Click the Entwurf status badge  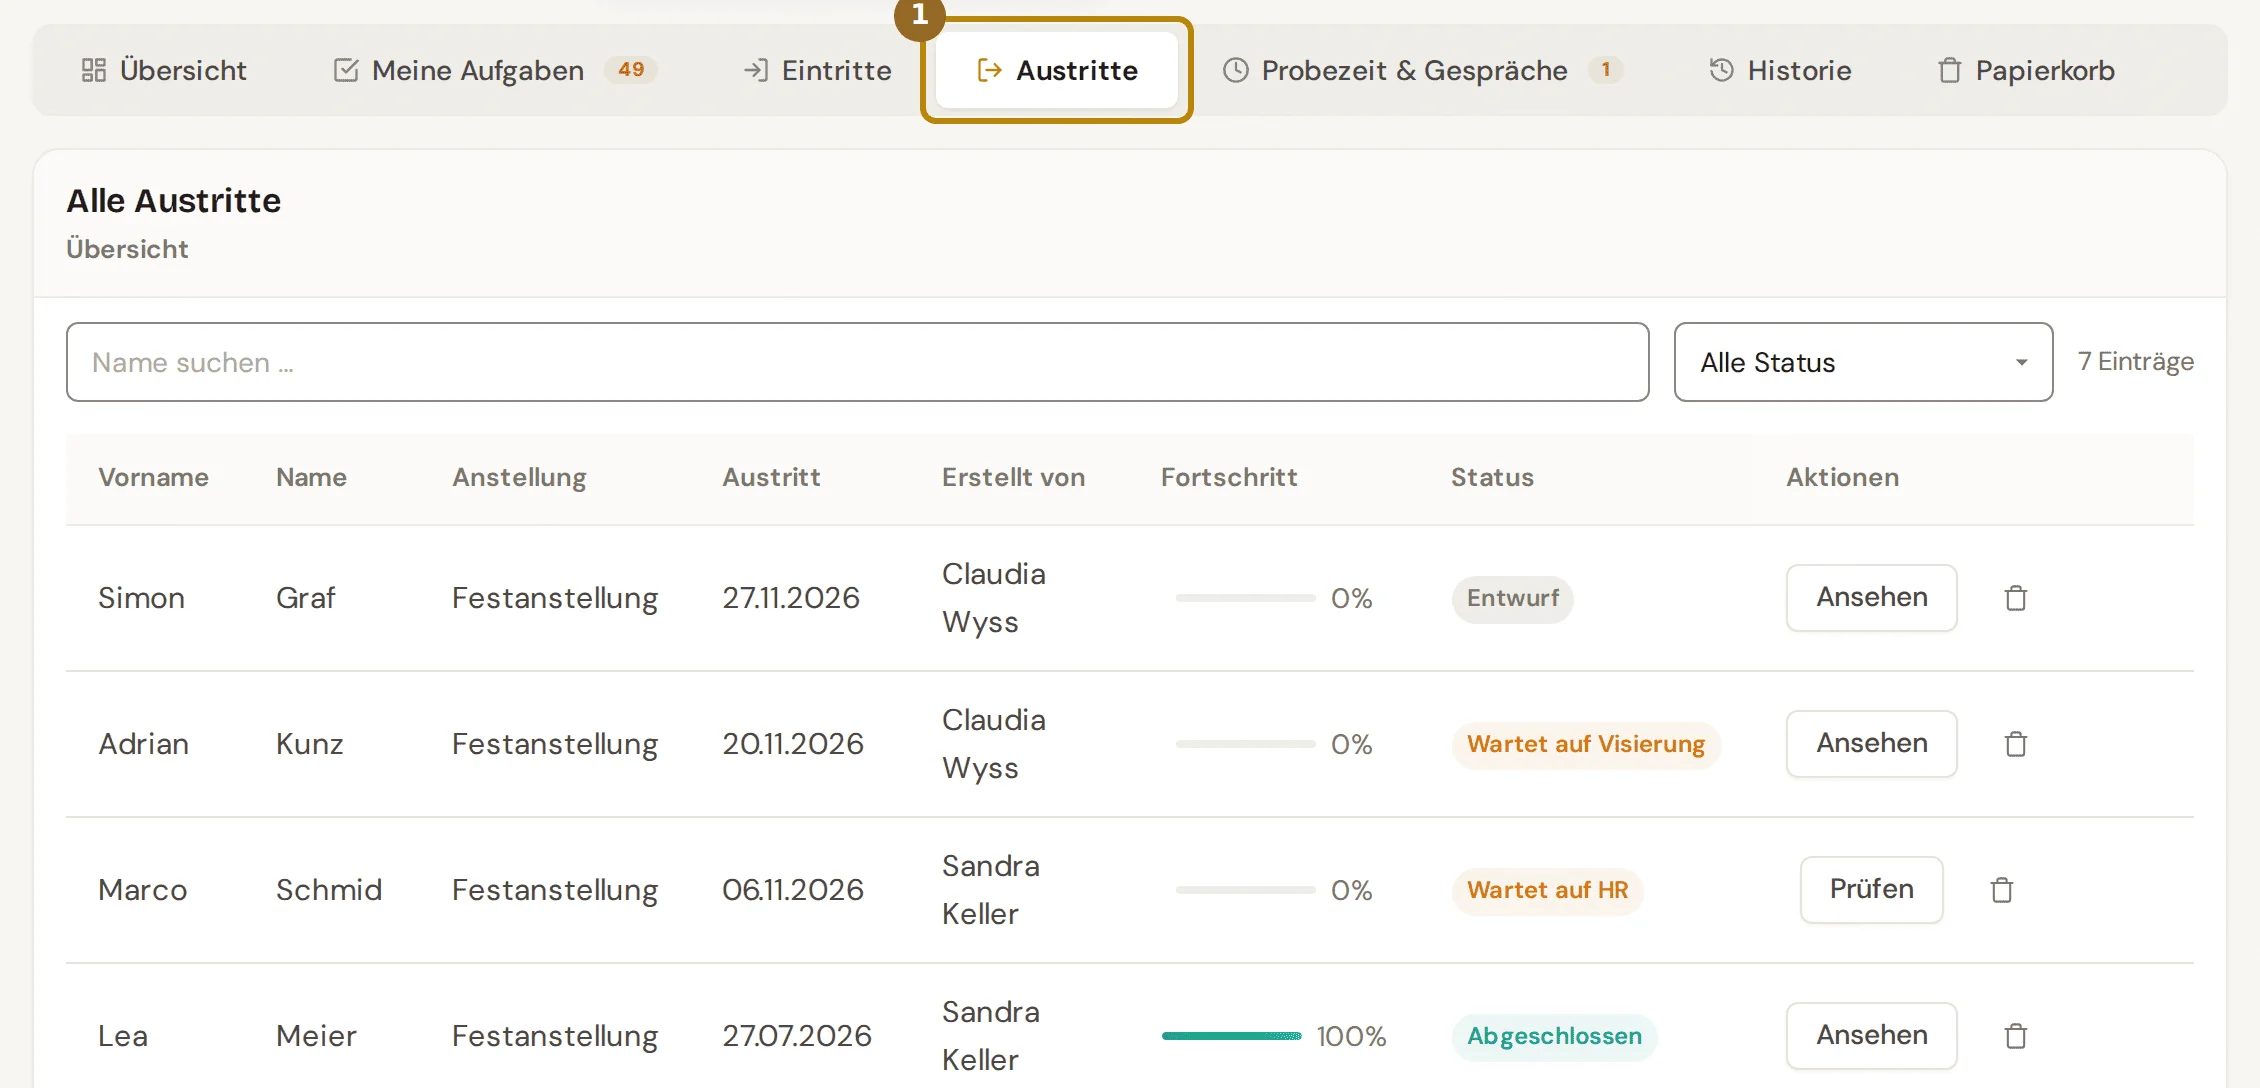click(1512, 598)
